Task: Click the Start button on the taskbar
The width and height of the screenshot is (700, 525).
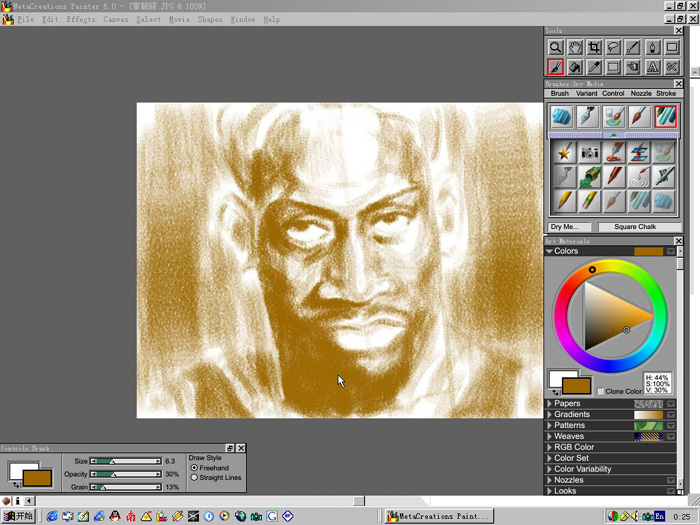Action: pos(18,516)
